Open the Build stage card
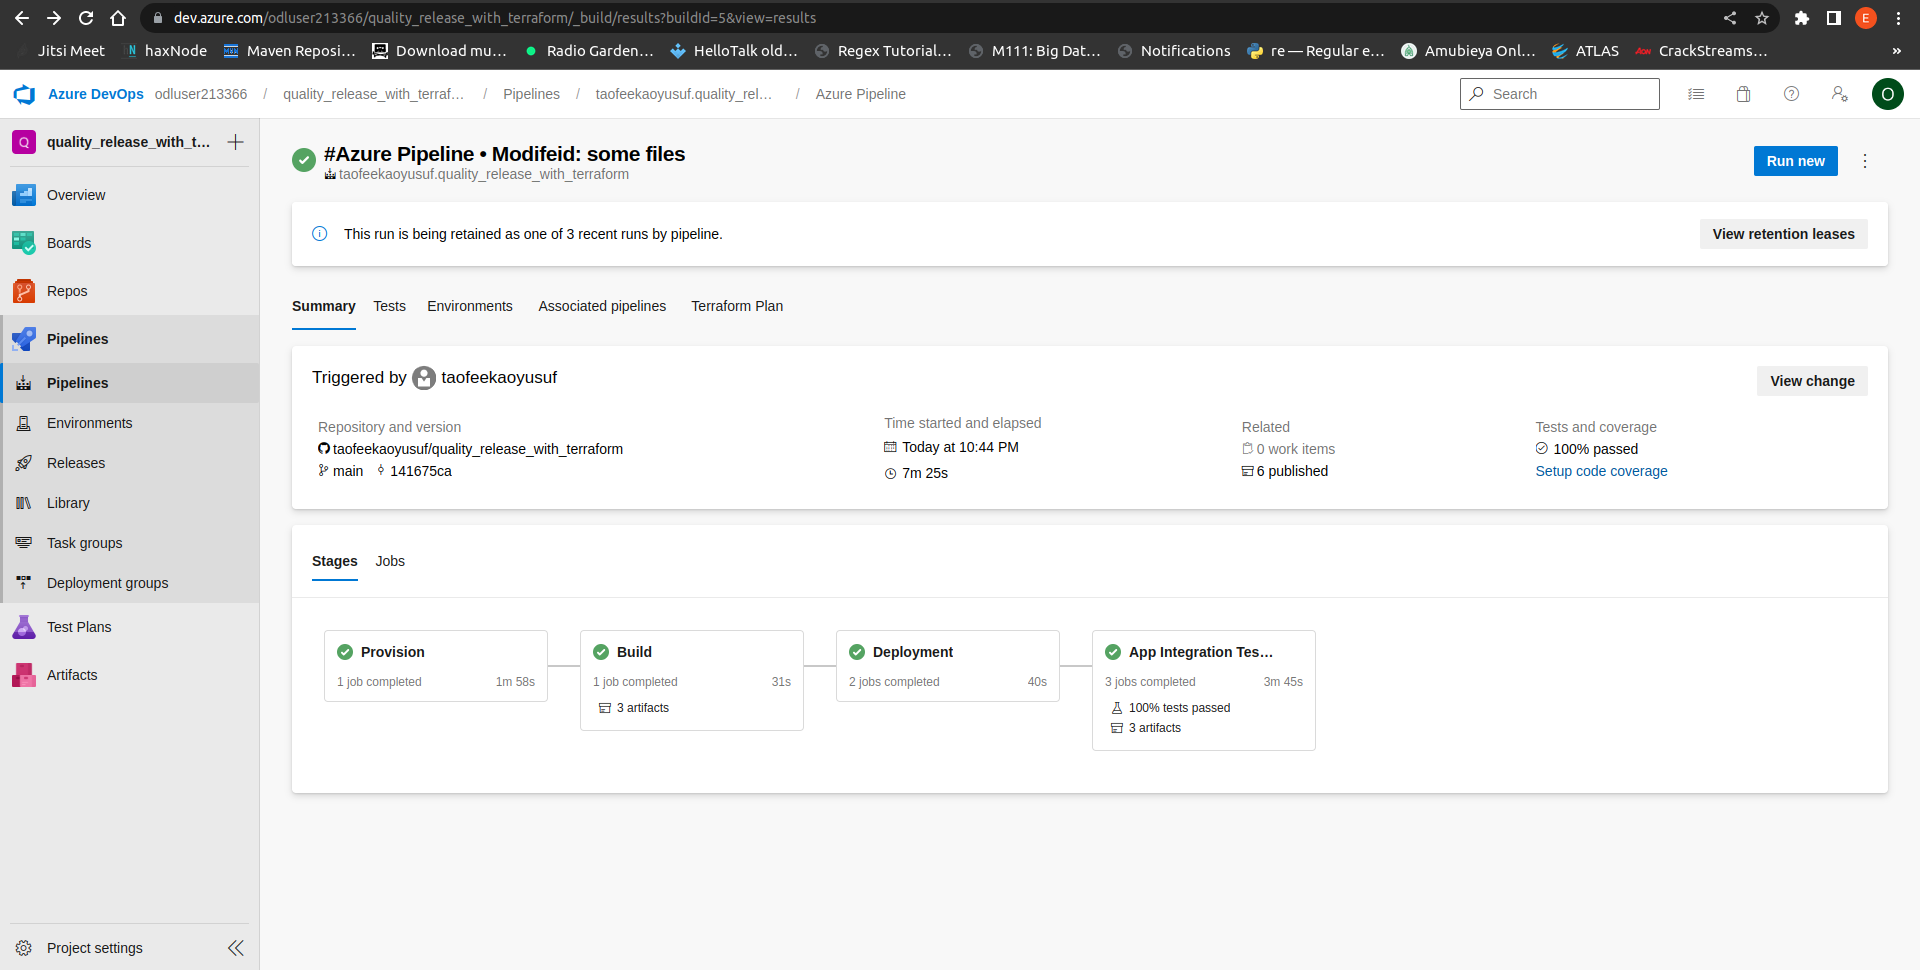The image size is (1920, 970). tap(692, 680)
